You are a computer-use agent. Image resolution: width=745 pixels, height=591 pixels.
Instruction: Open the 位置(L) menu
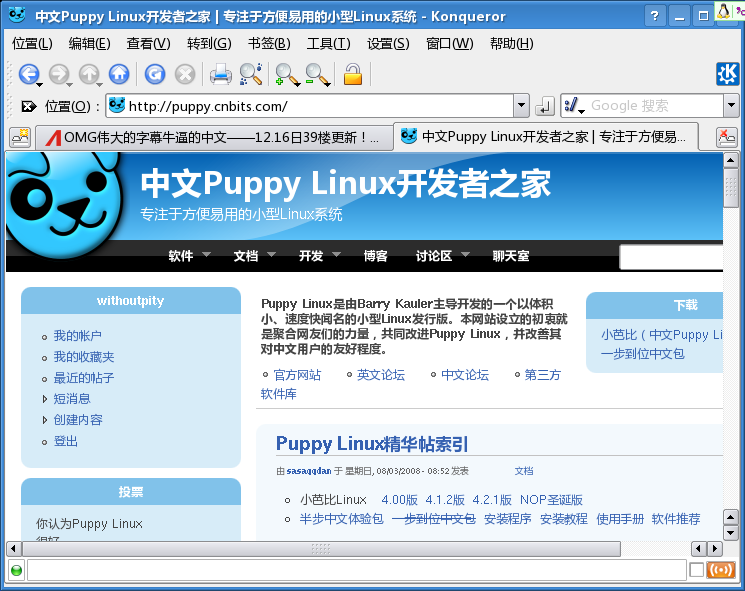click(x=32, y=44)
